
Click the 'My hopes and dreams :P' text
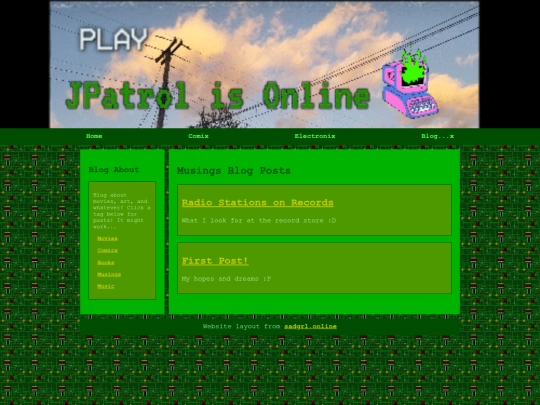pyautogui.click(x=226, y=279)
